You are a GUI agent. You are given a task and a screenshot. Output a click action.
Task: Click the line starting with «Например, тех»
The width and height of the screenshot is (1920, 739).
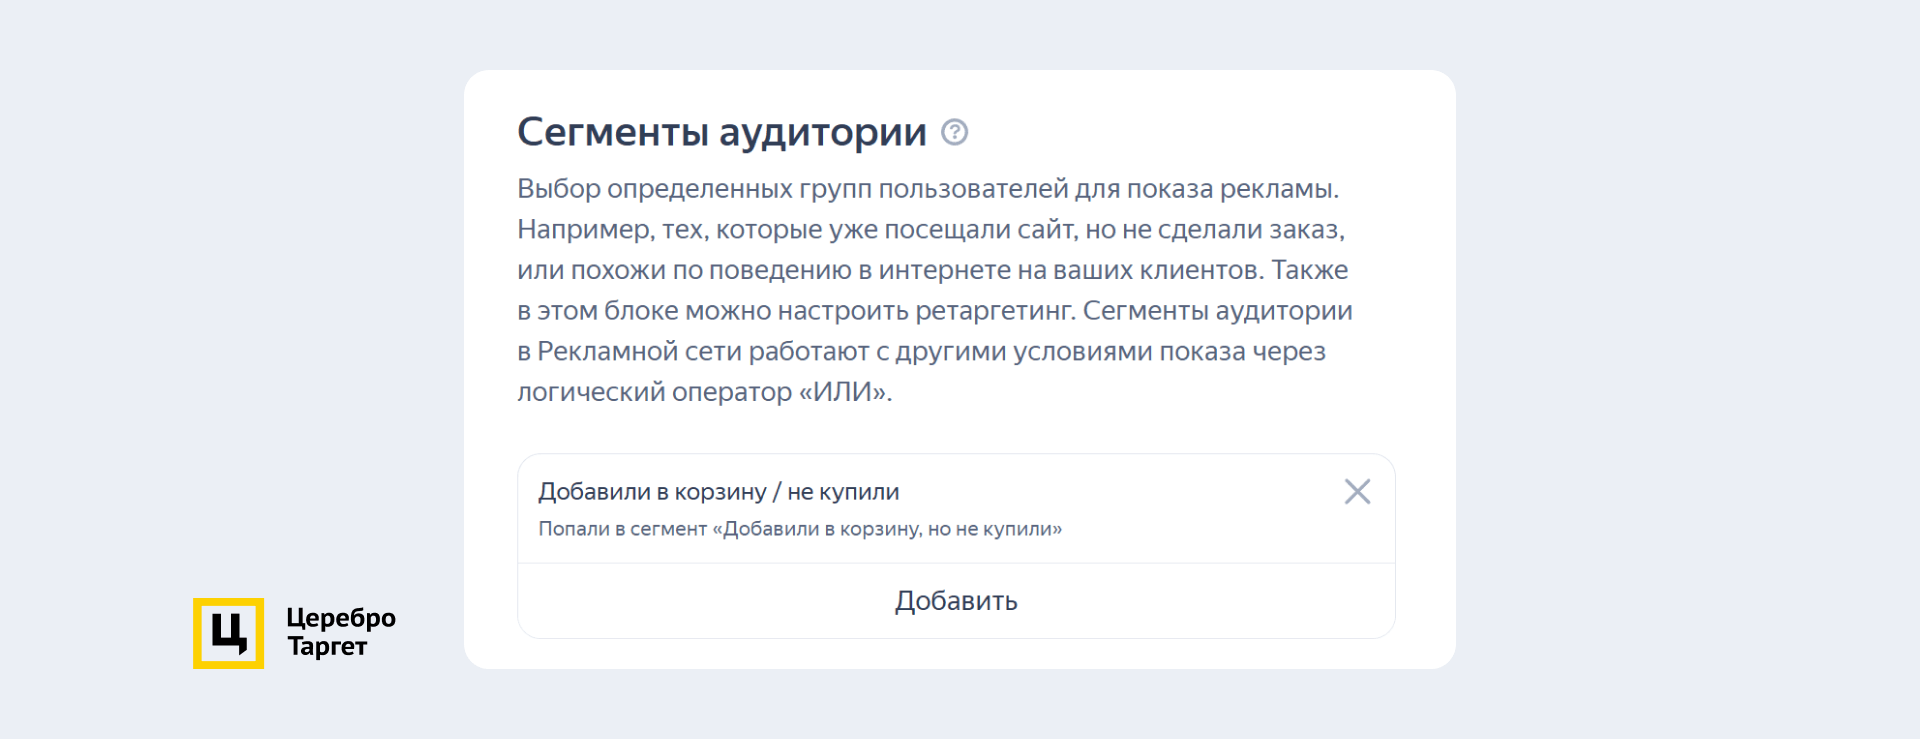930,230
